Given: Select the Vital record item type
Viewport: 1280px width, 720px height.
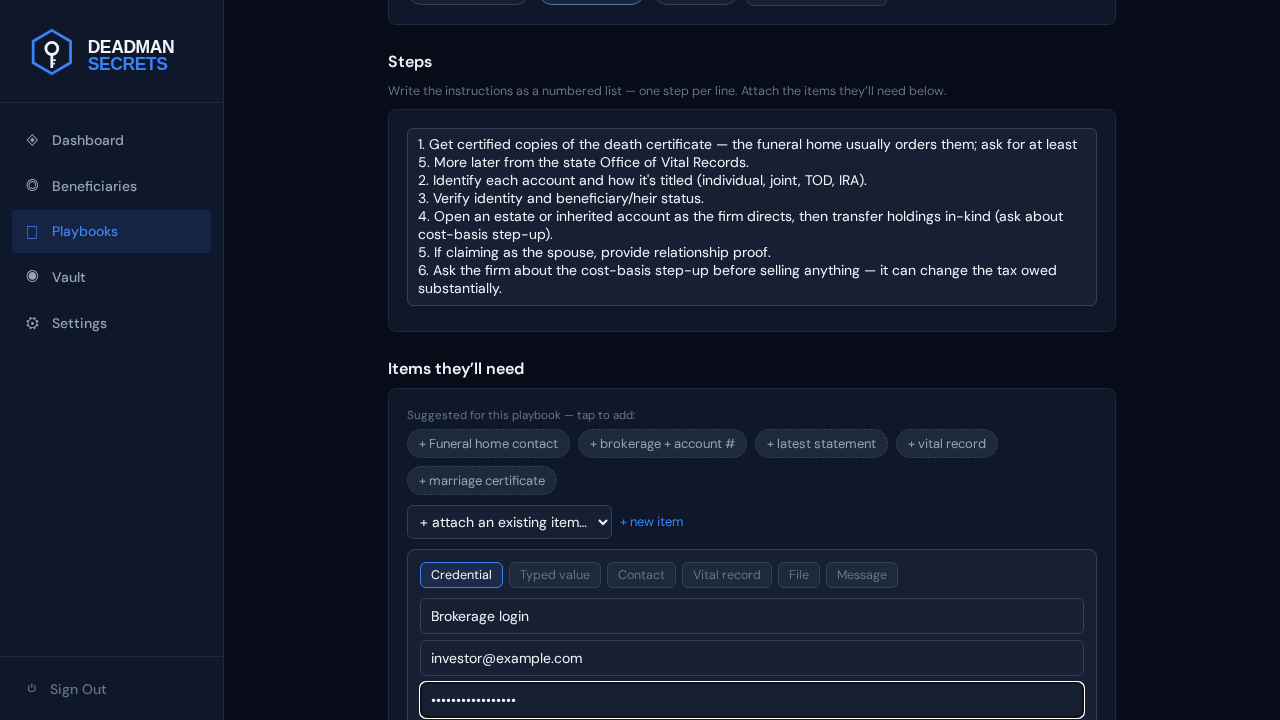Looking at the screenshot, I should click(727, 575).
